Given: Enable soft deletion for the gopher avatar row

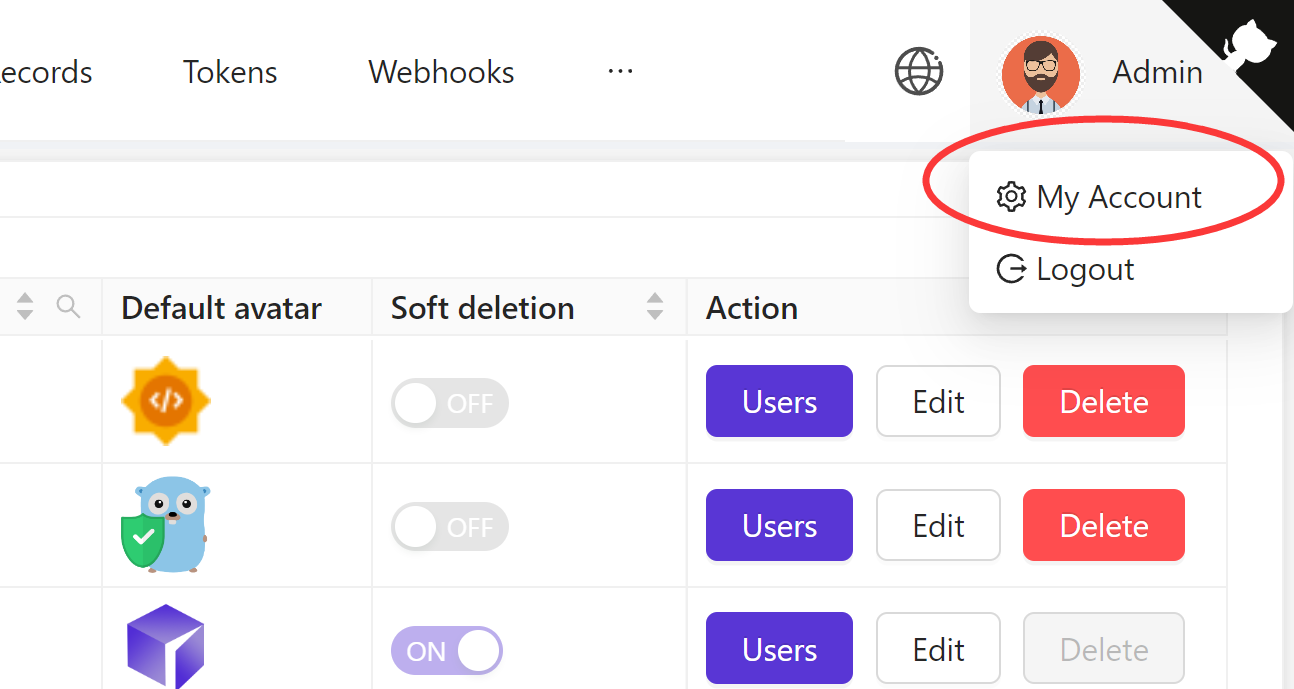Looking at the screenshot, I should click(x=449, y=527).
